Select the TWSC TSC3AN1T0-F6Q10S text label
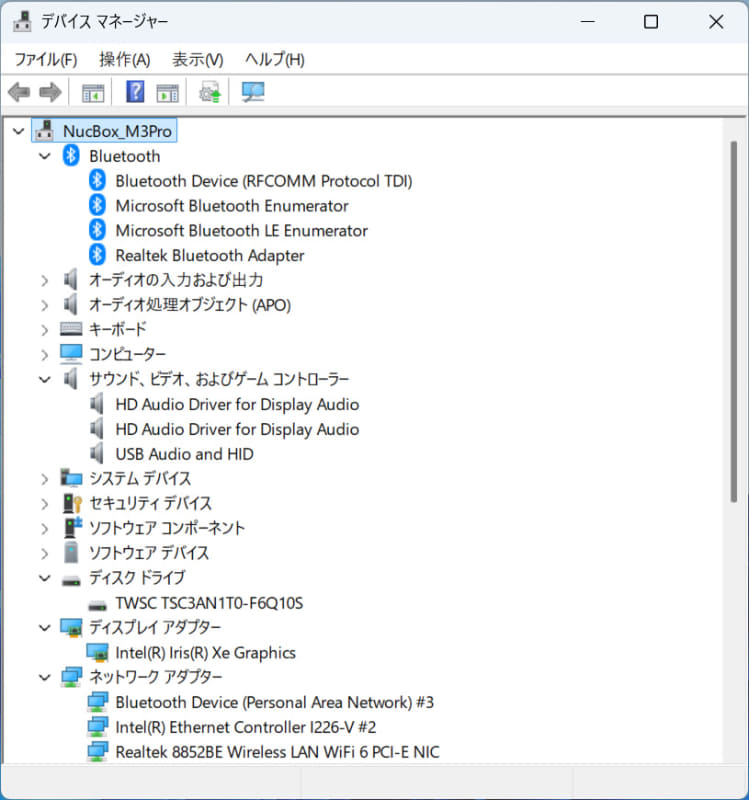Image resolution: width=749 pixels, height=800 pixels. click(x=209, y=603)
